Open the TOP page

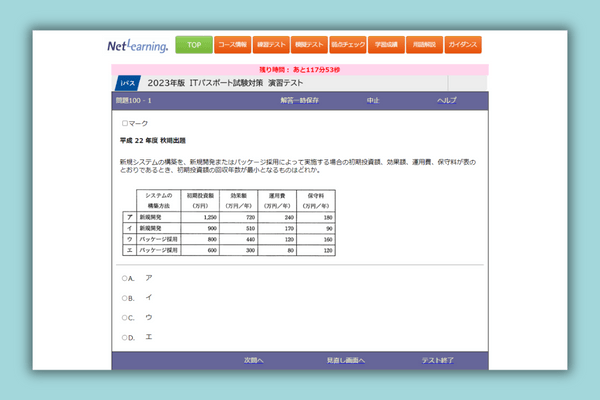coord(193,45)
